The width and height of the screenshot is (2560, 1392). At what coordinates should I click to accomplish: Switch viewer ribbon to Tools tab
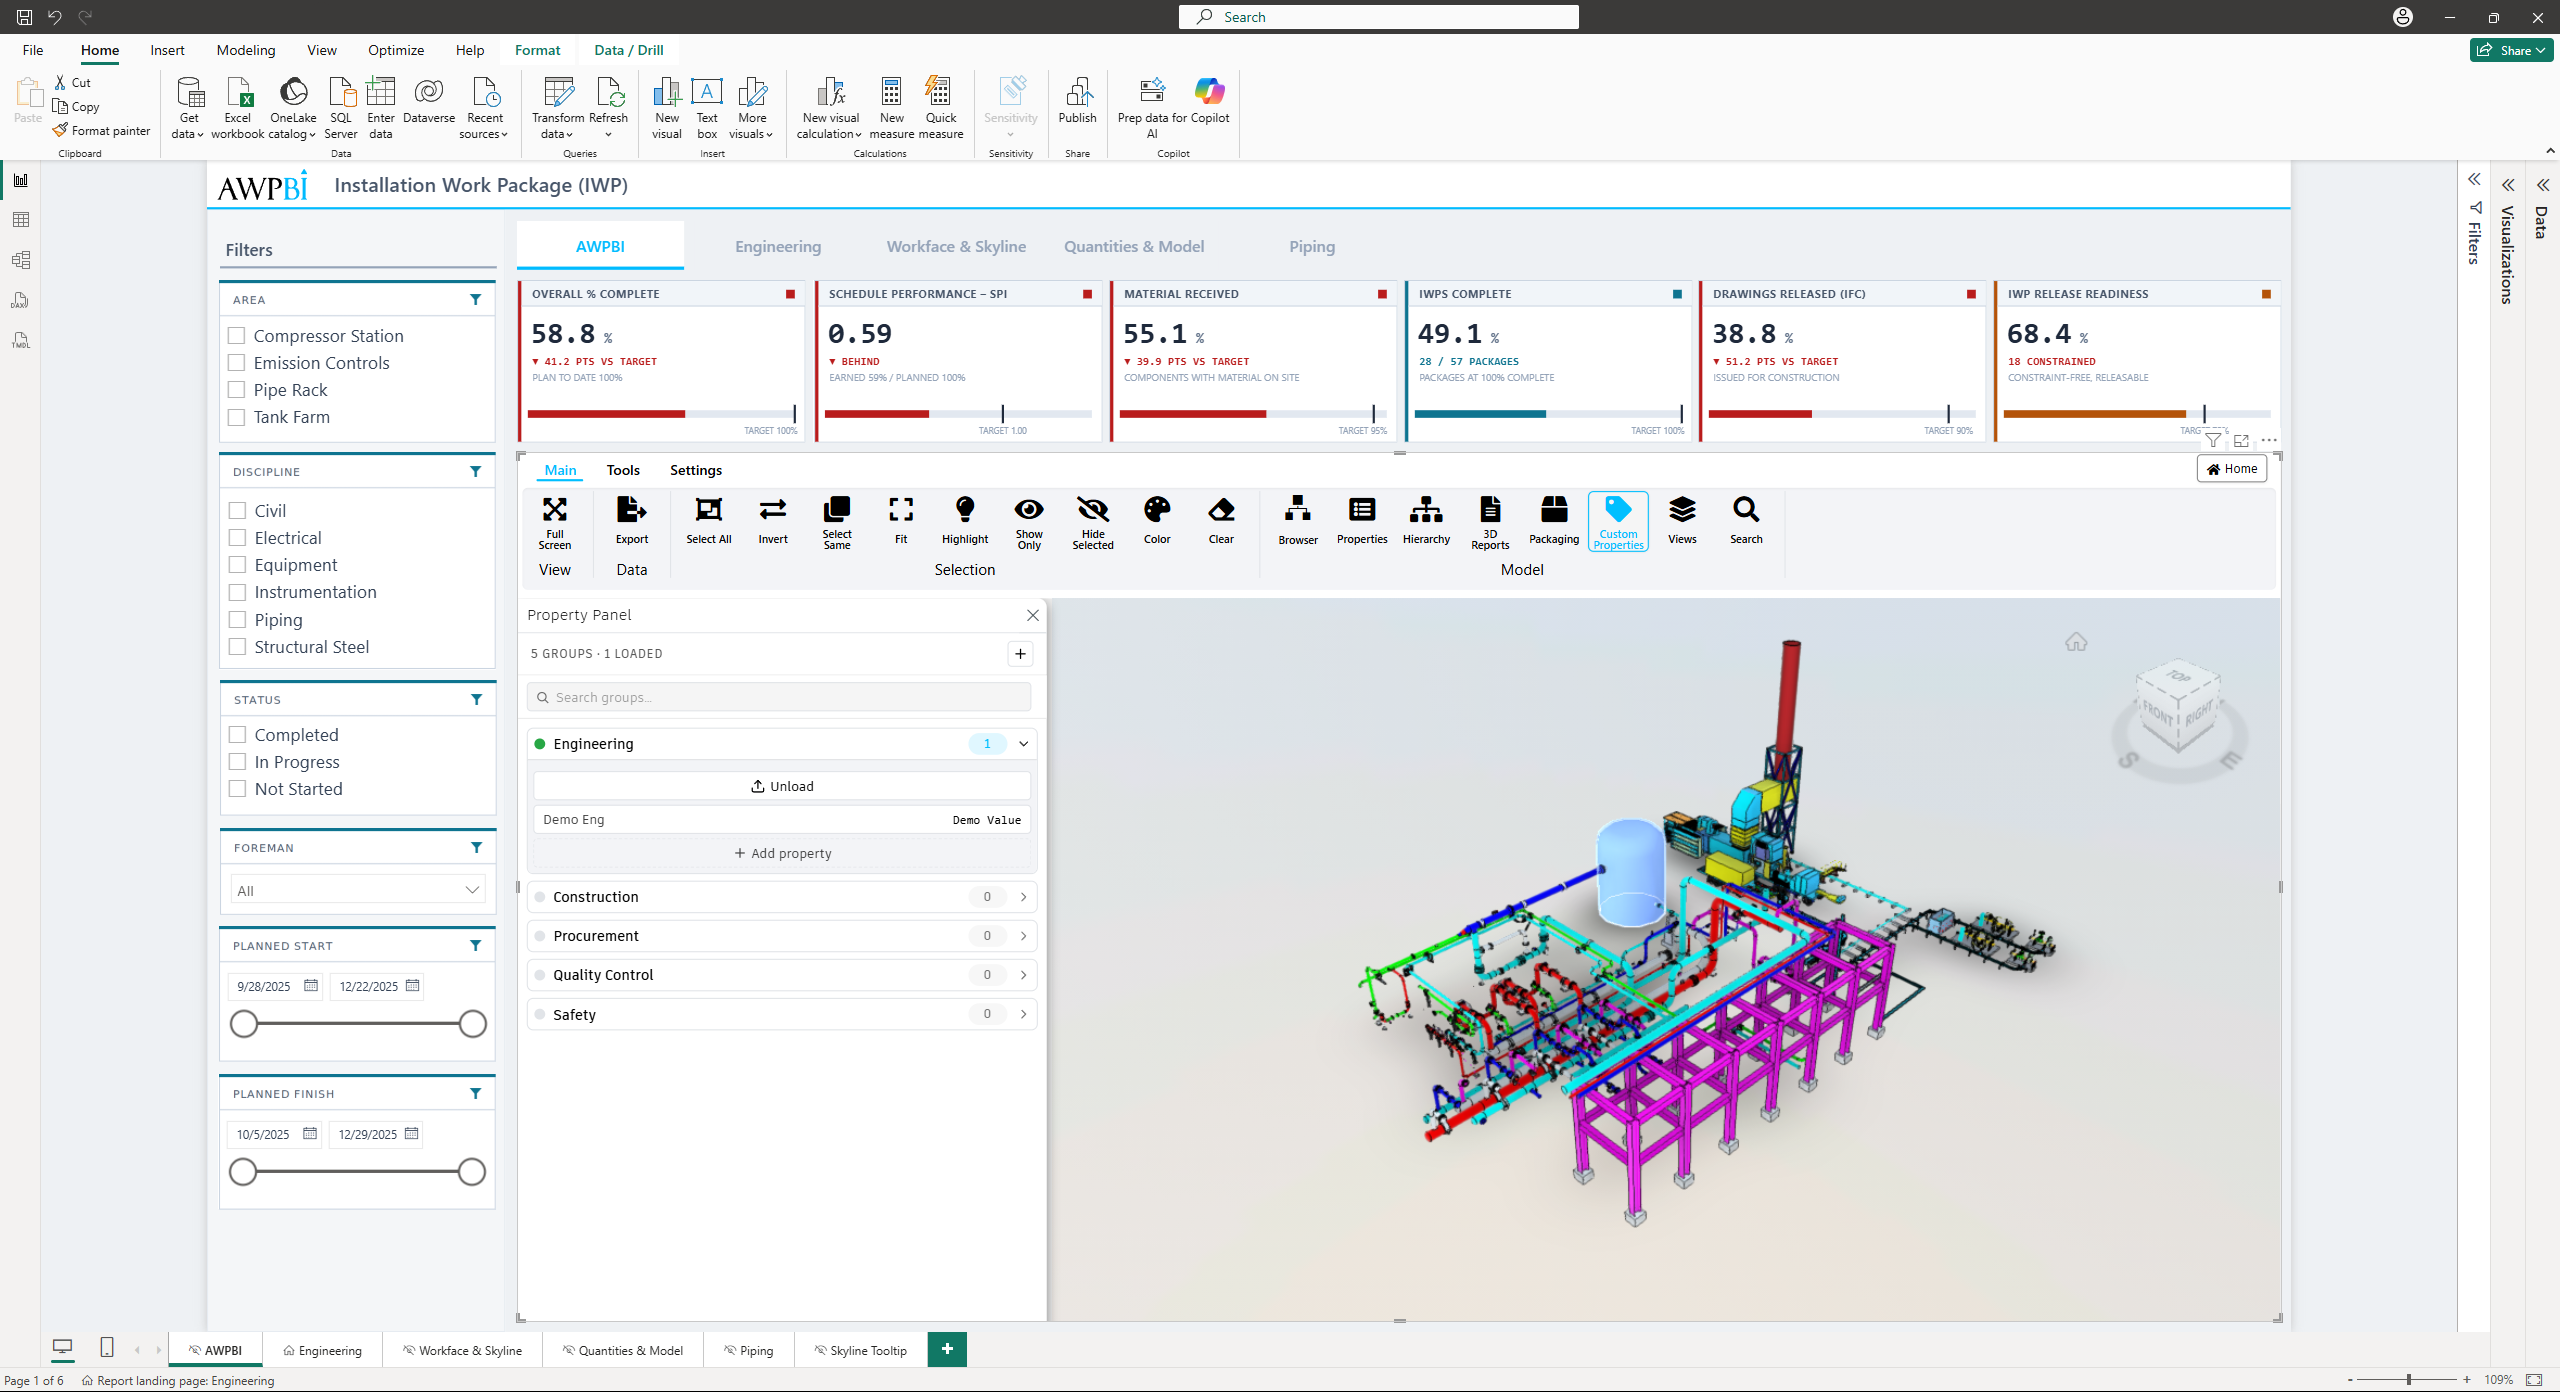(x=623, y=470)
